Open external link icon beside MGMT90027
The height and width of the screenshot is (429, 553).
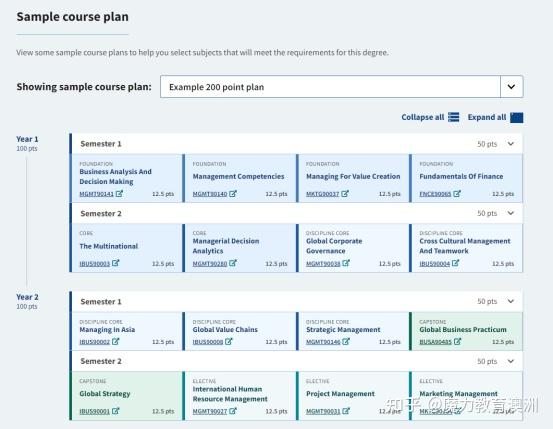point(233,411)
